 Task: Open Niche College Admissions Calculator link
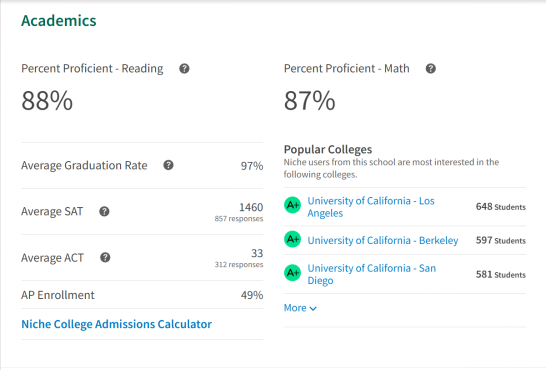click(x=117, y=324)
